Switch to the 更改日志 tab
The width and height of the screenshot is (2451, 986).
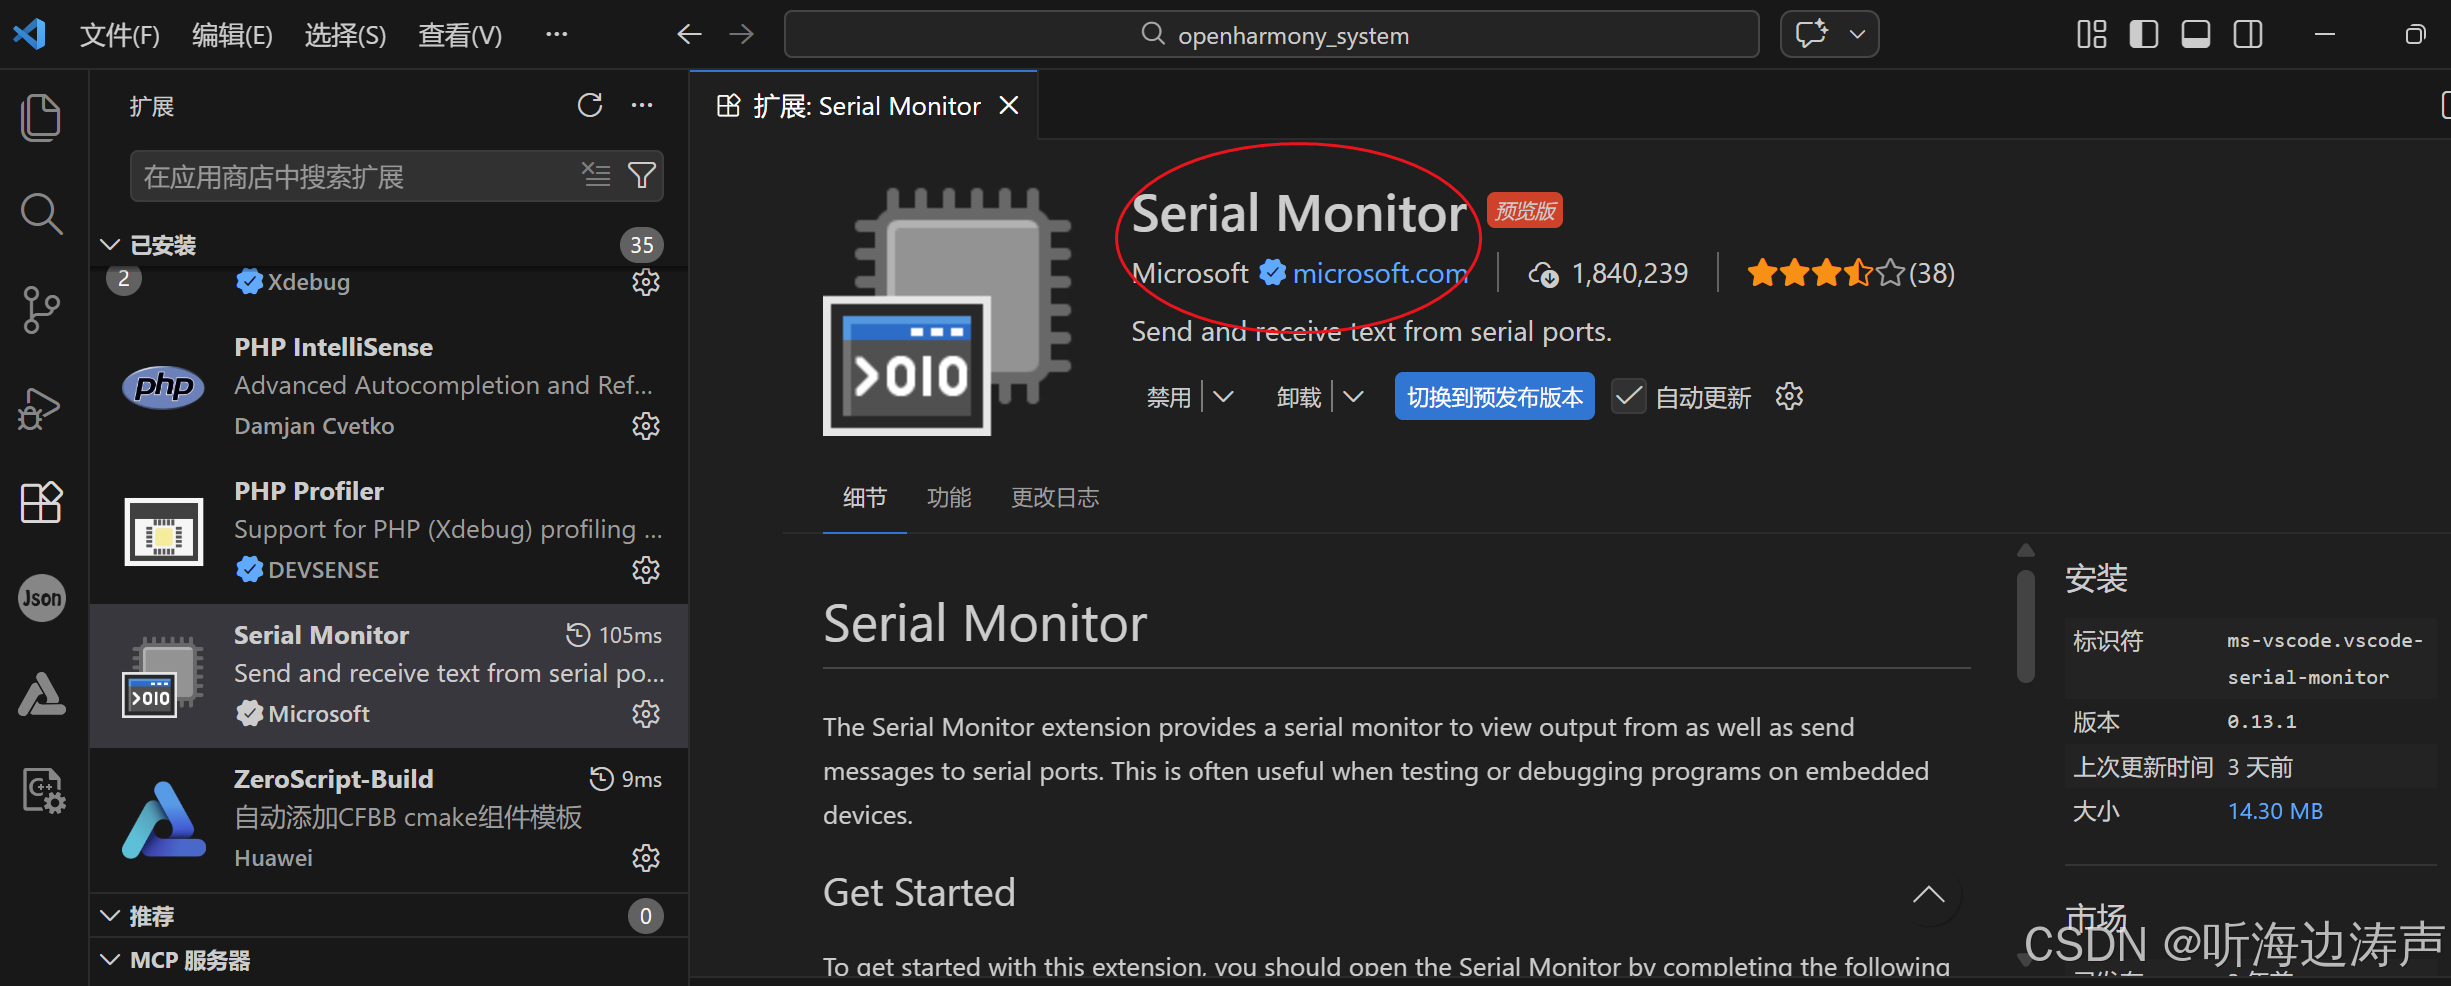[x=1055, y=497]
